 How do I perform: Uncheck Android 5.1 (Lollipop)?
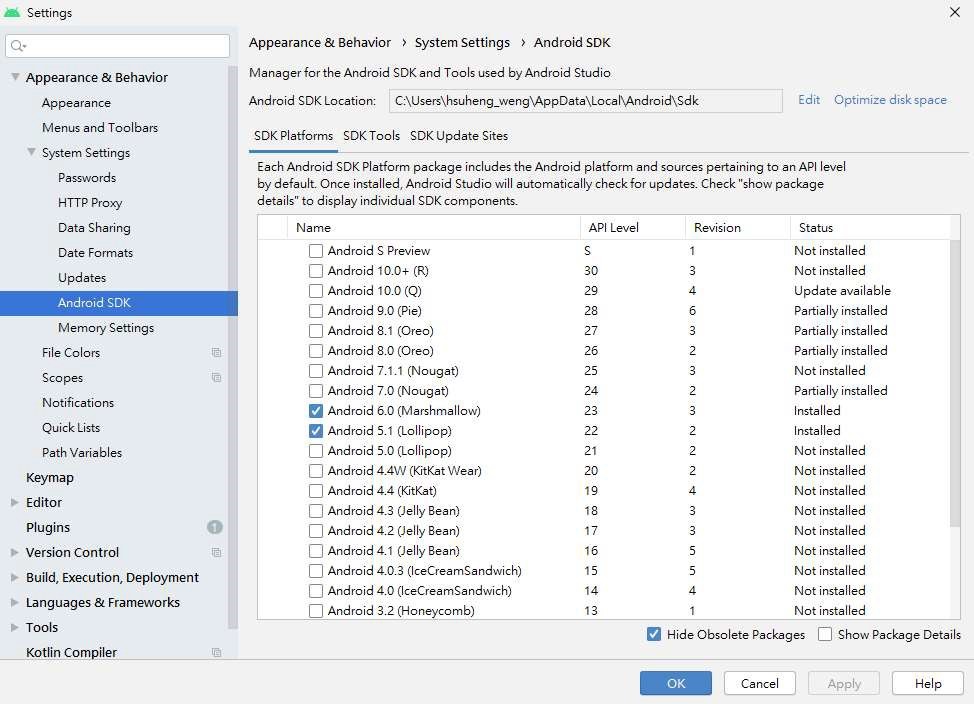tap(316, 431)
